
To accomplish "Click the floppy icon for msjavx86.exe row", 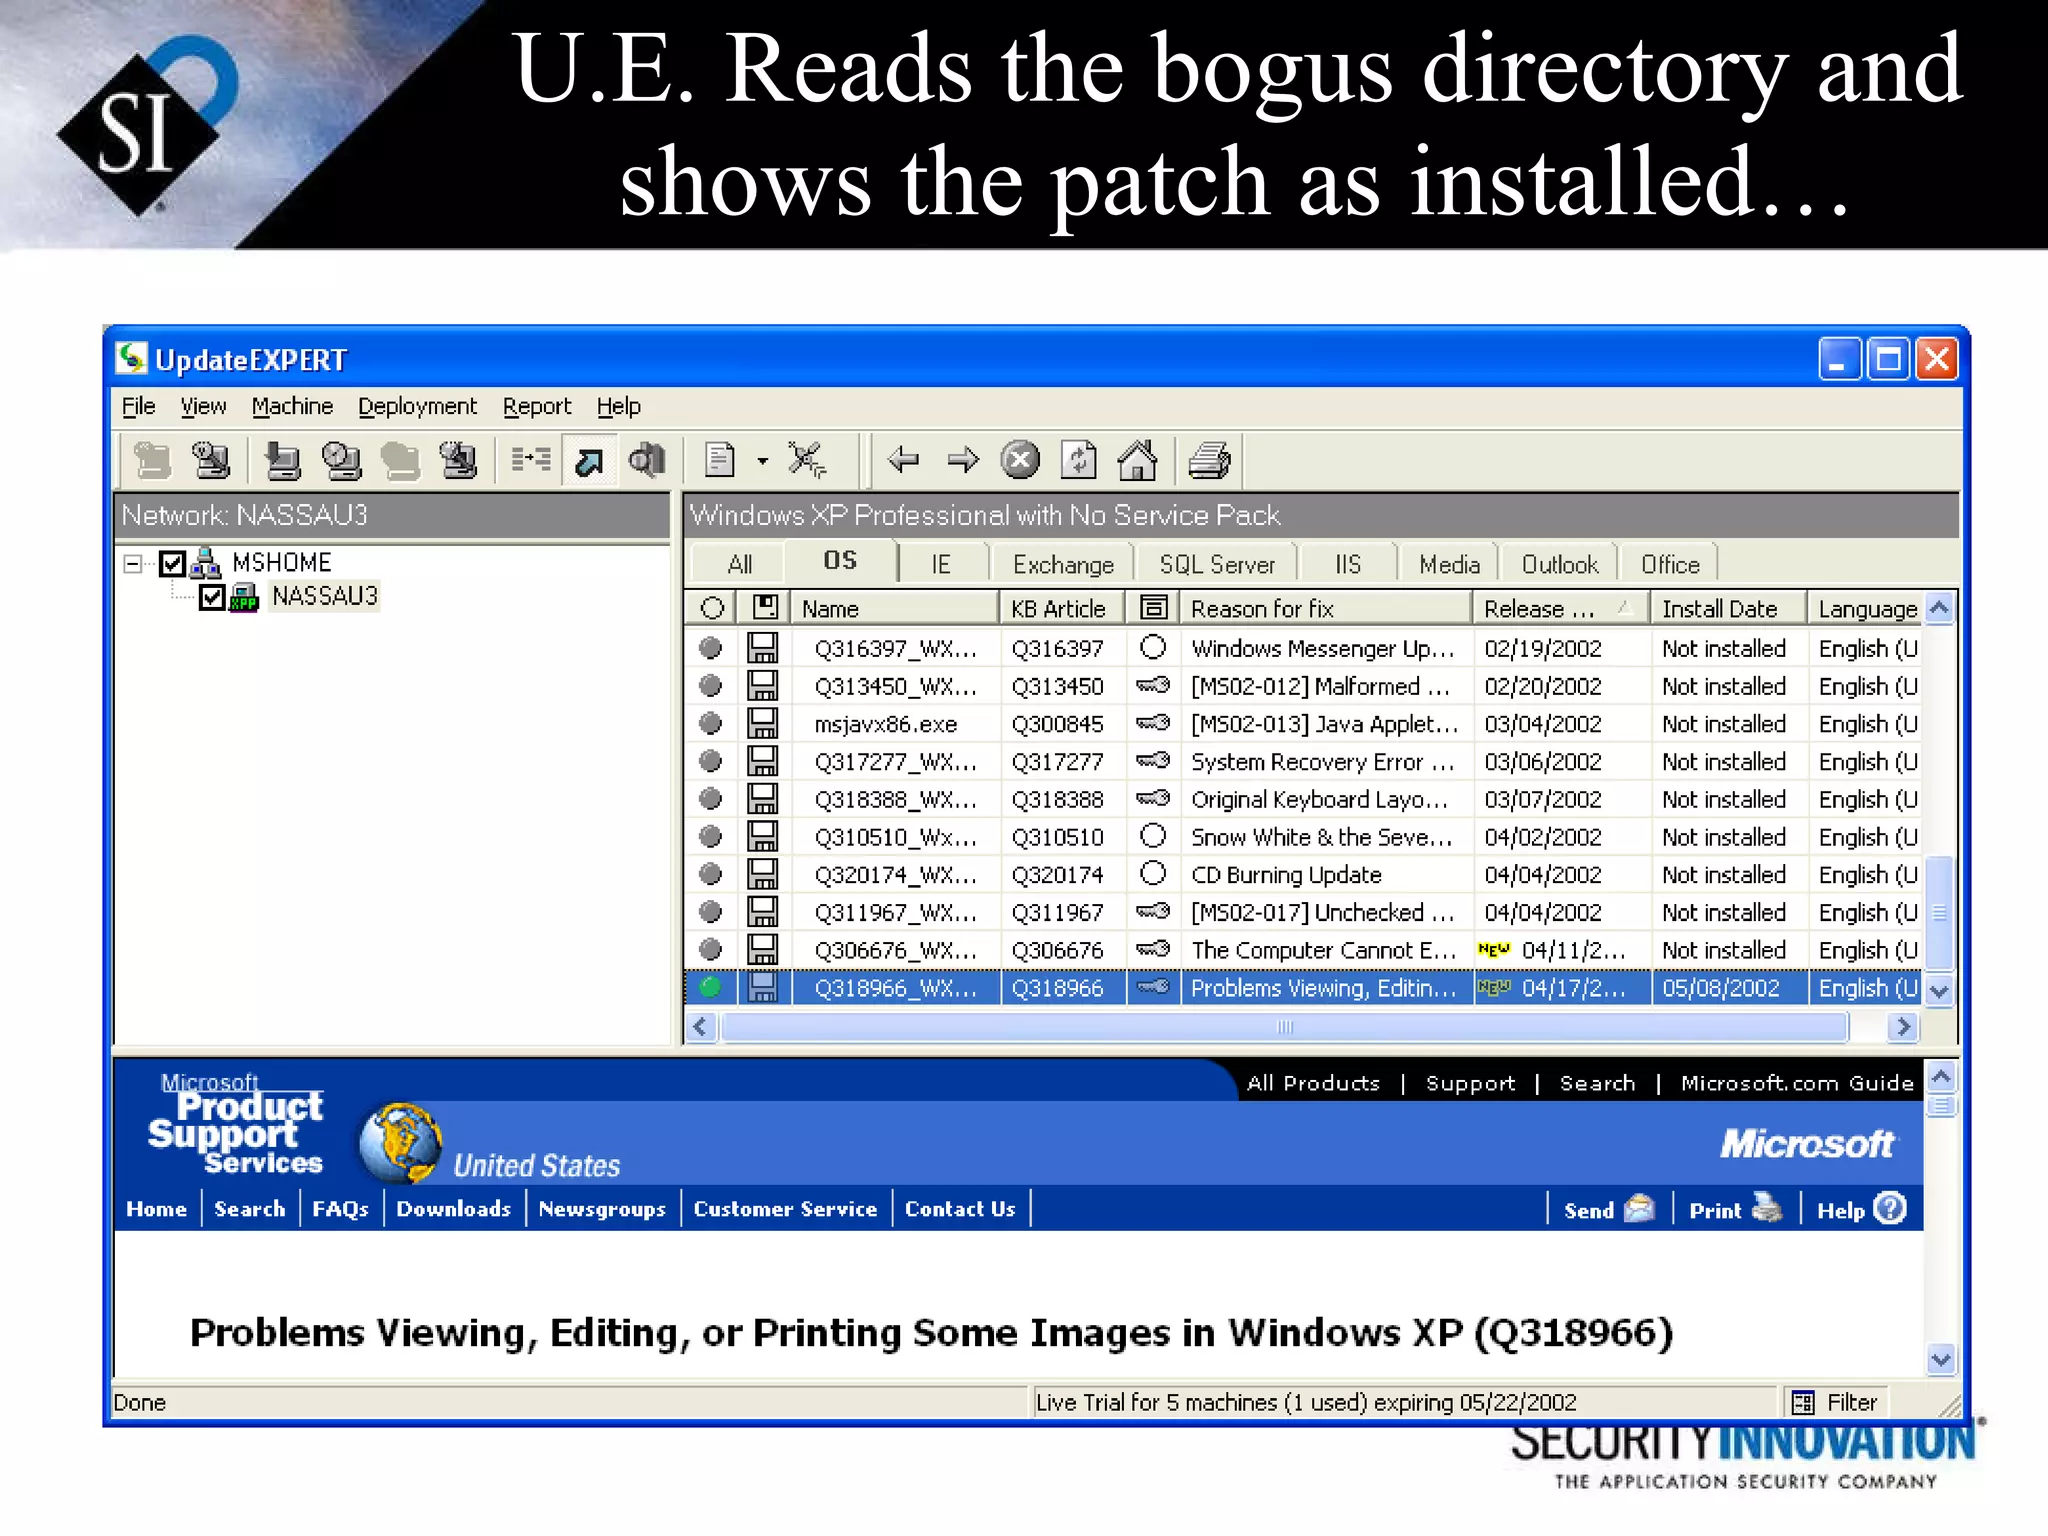I will [763, 723].
